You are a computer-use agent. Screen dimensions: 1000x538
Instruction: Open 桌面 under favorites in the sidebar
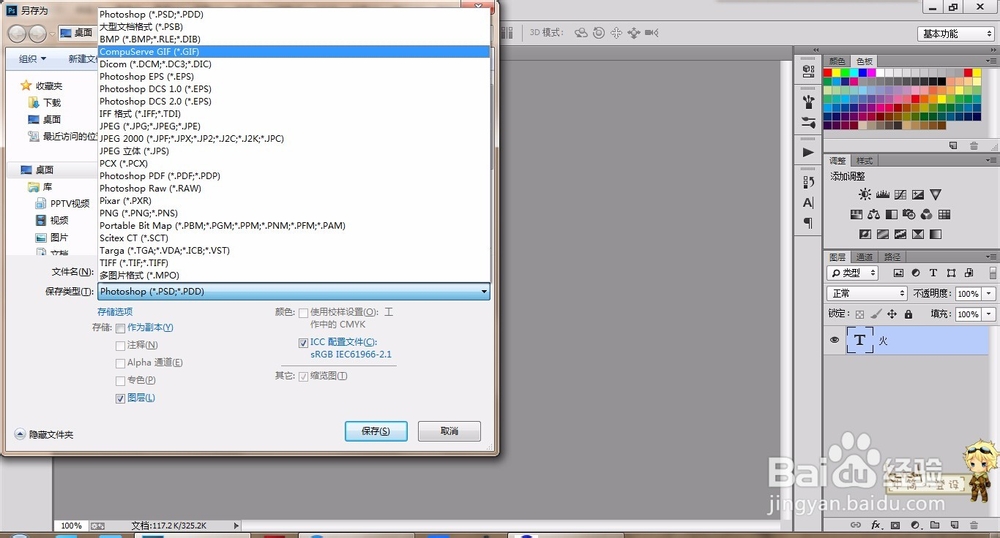tap(45, 119)
